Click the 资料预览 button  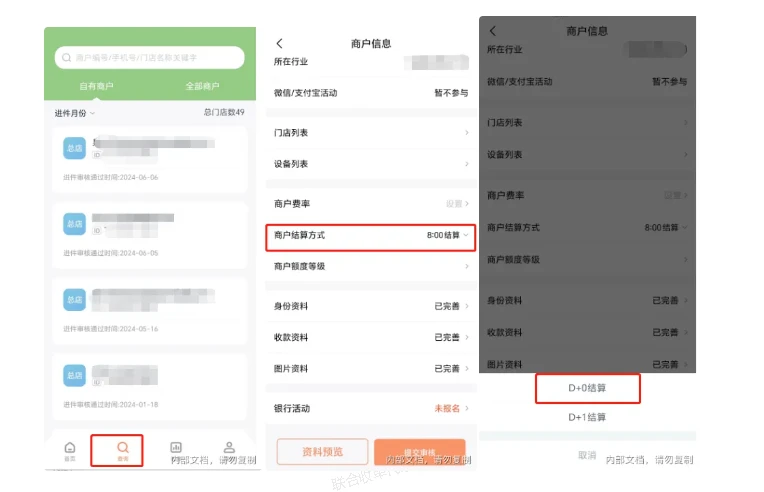(x=322, y=452)
